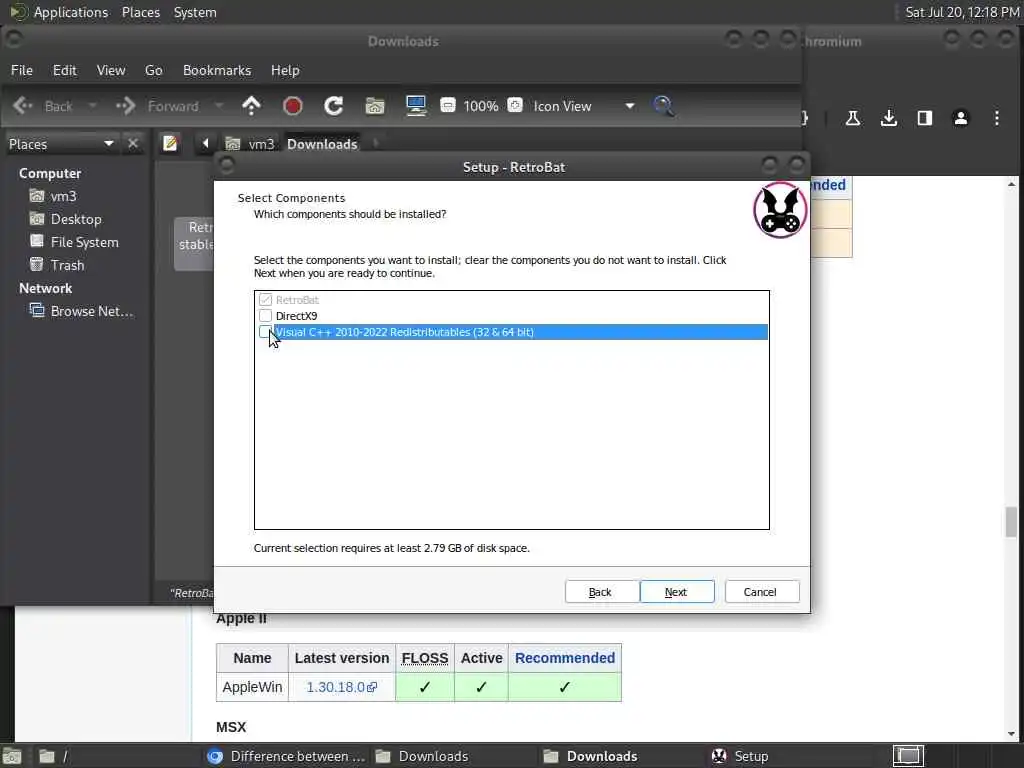Screen dimensions: 1024x768
Task: Click Back in RetroBat setup
Action: coord(601,592)
